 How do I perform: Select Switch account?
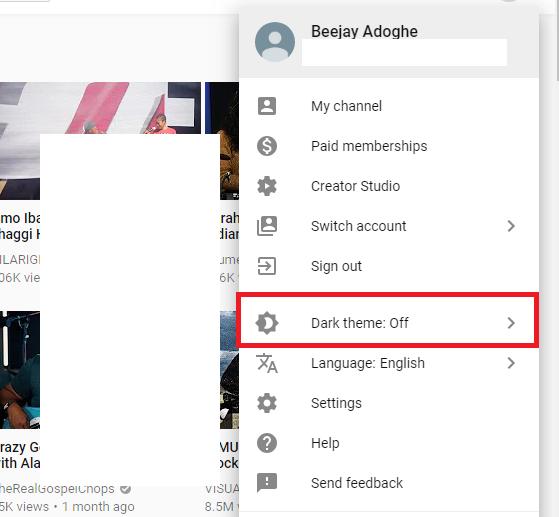pos(389,226)
